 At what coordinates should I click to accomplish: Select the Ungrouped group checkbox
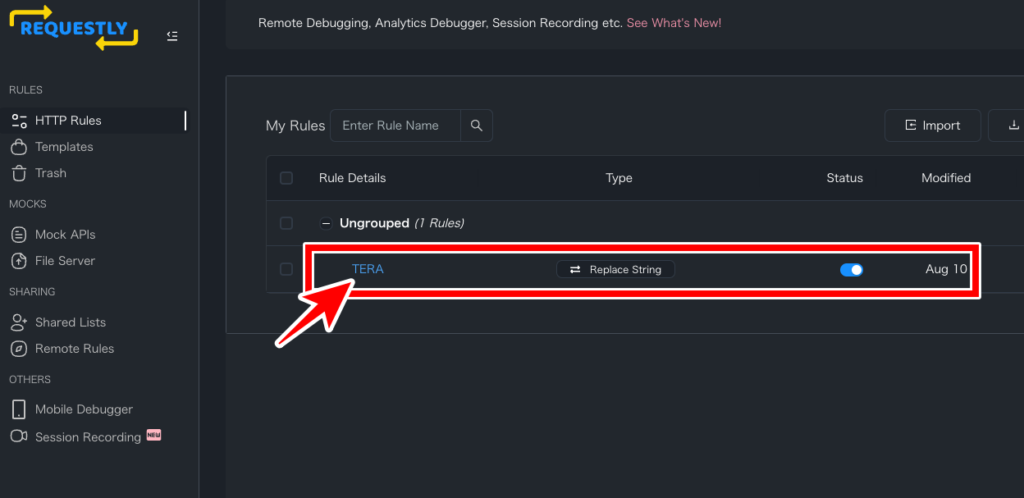[x=286, y=223]
